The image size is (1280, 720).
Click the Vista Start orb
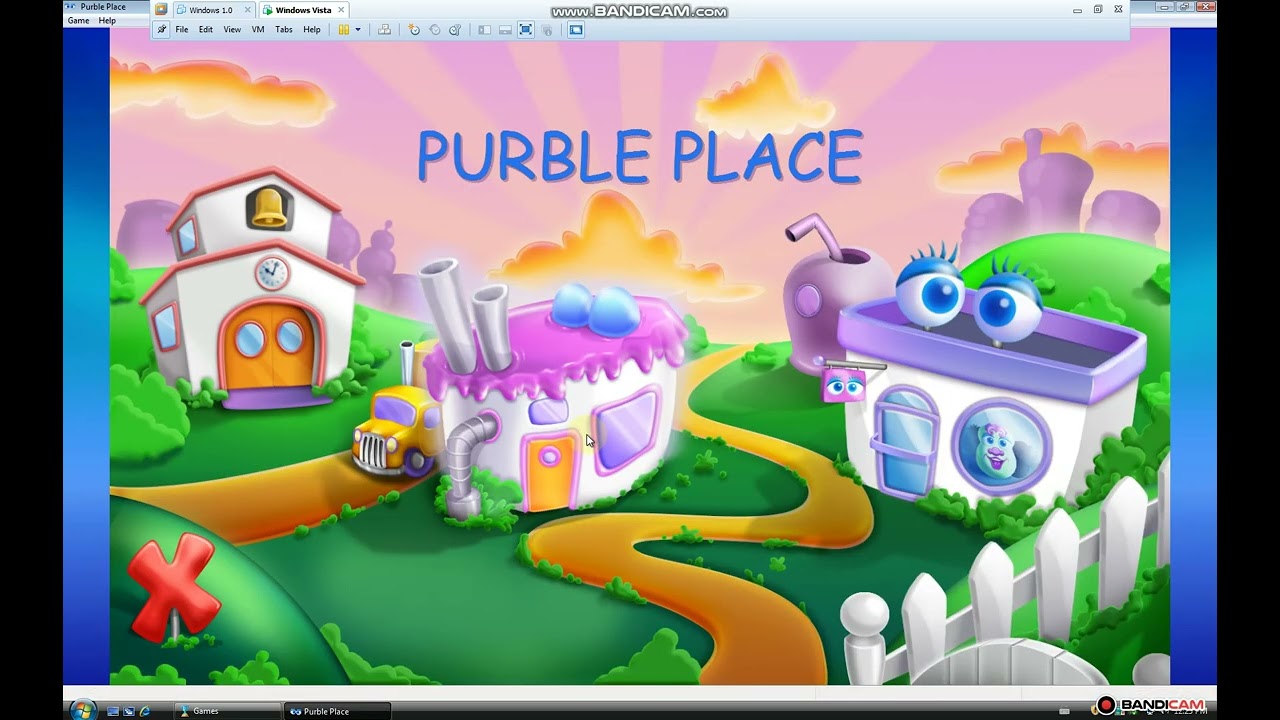[84, 711]
